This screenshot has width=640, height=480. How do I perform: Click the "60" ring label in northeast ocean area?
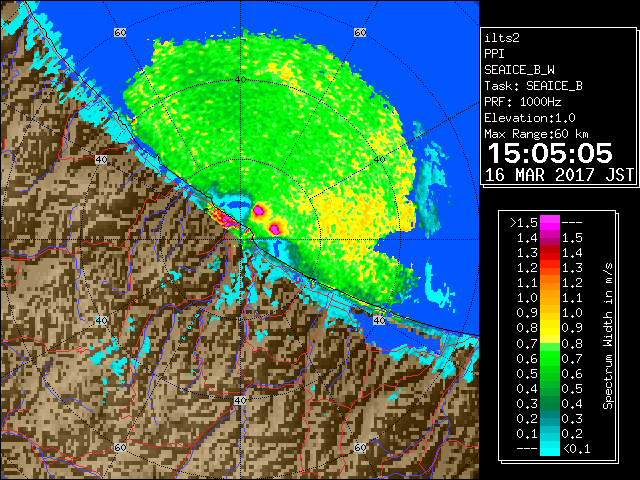(360, 33)
